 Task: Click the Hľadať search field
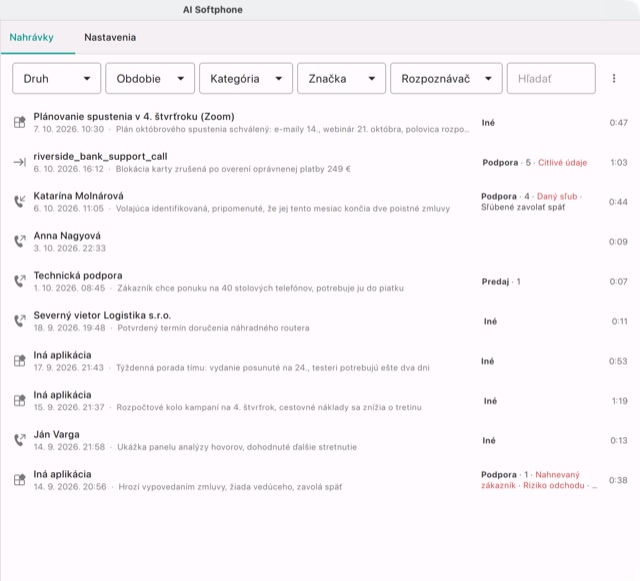[x=551, y=78]
